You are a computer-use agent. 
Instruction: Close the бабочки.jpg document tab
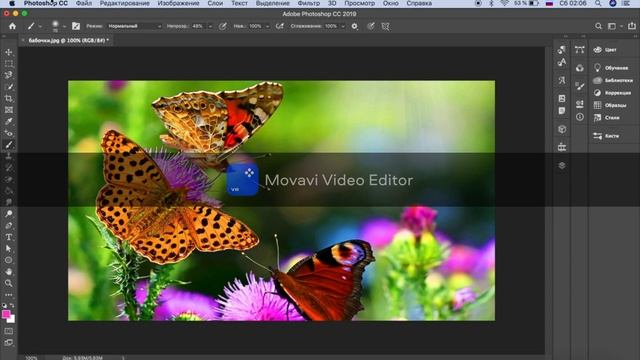coord(23,40)
